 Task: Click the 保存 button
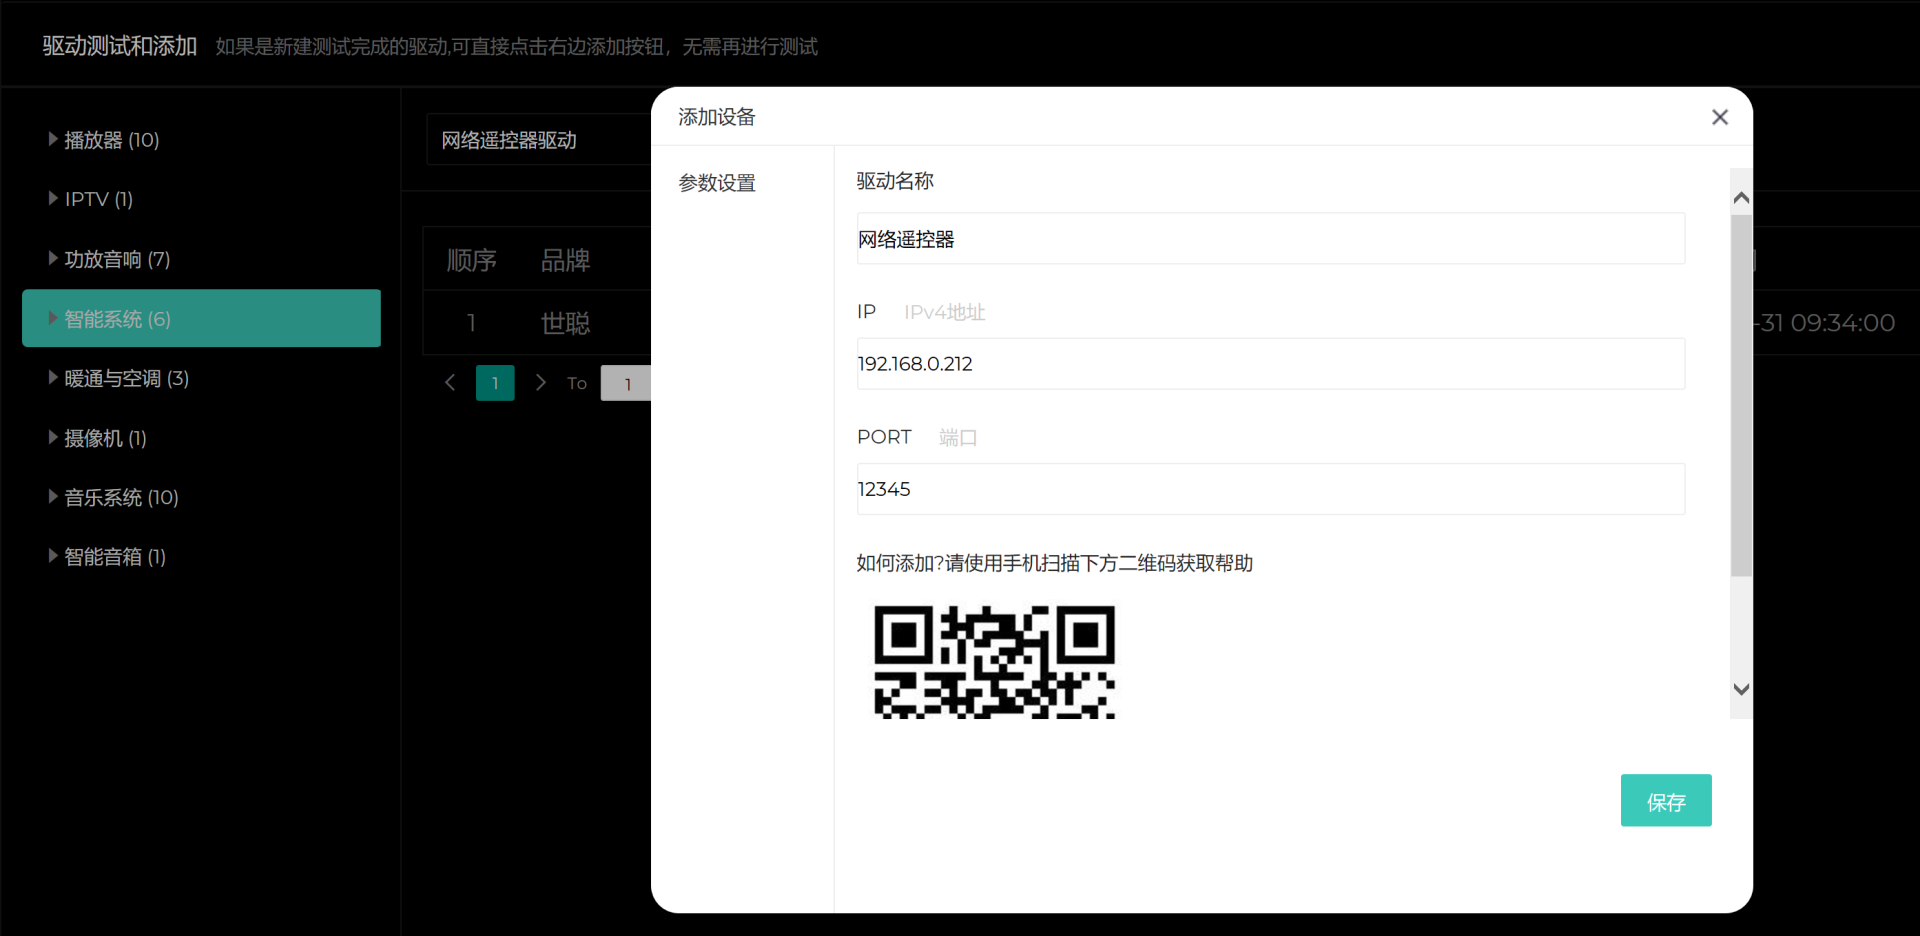1666,800
